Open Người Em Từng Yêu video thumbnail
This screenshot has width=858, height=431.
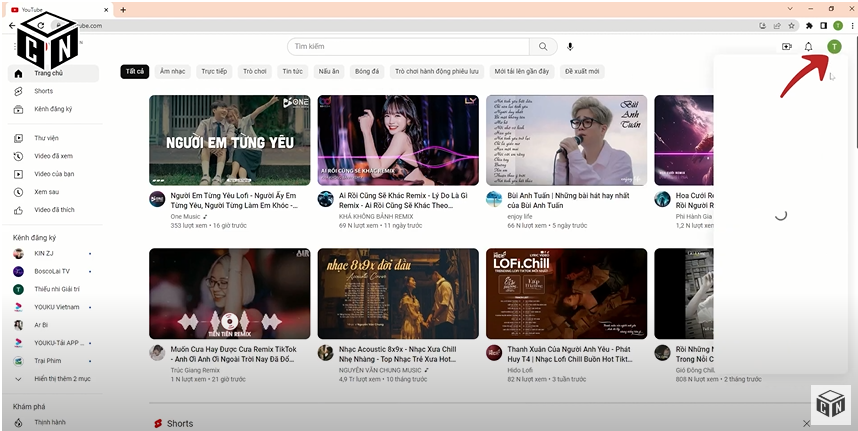(x=229, y=140)
